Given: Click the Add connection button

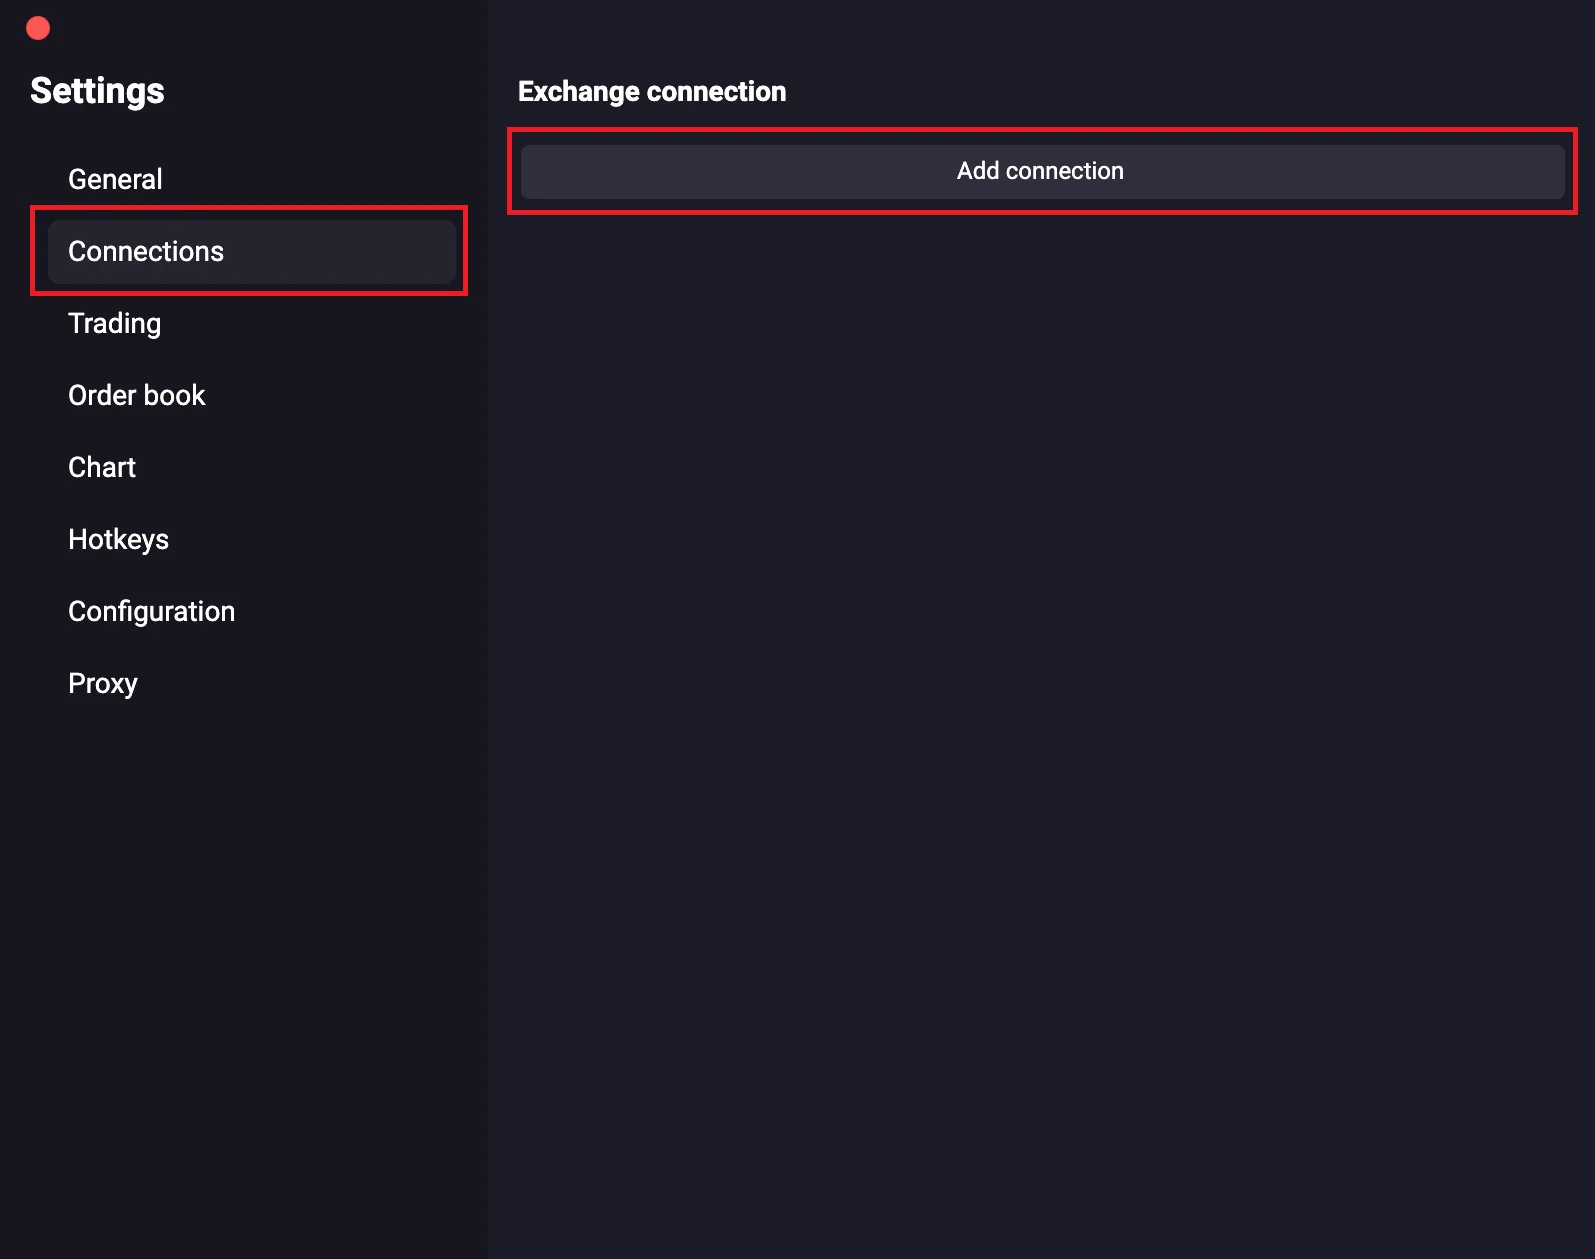Looking at the screenshot, I should (x=1041, y=171).
